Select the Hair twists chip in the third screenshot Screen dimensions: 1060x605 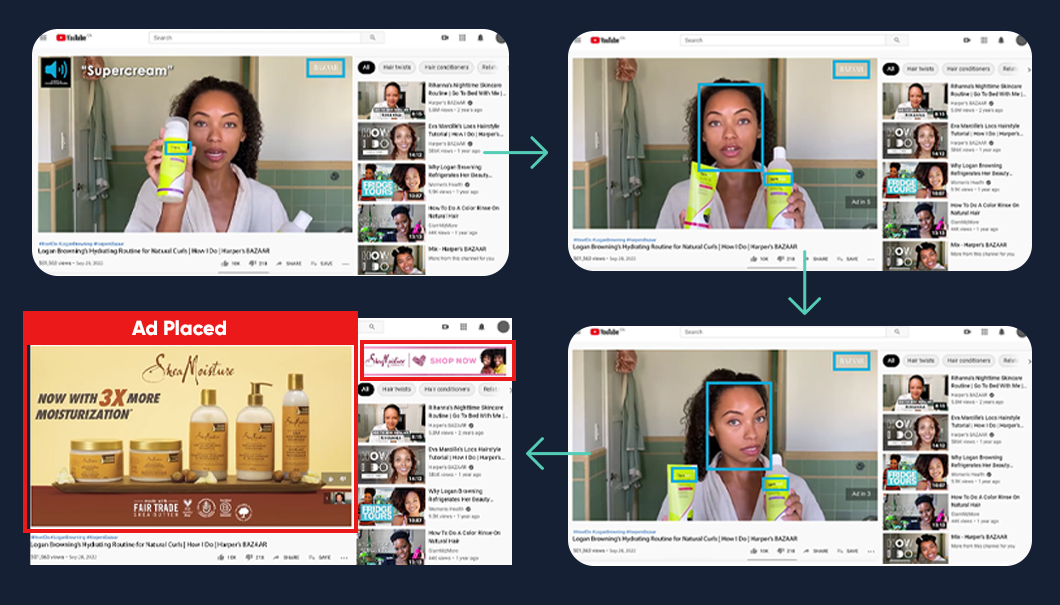pos(919,361)
